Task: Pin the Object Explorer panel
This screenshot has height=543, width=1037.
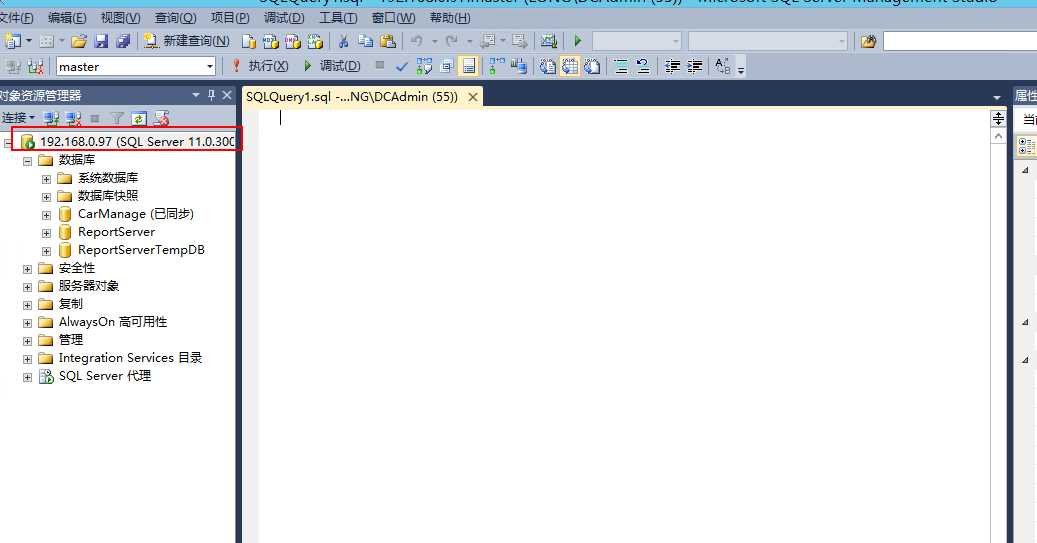Action: pos(212,95)
